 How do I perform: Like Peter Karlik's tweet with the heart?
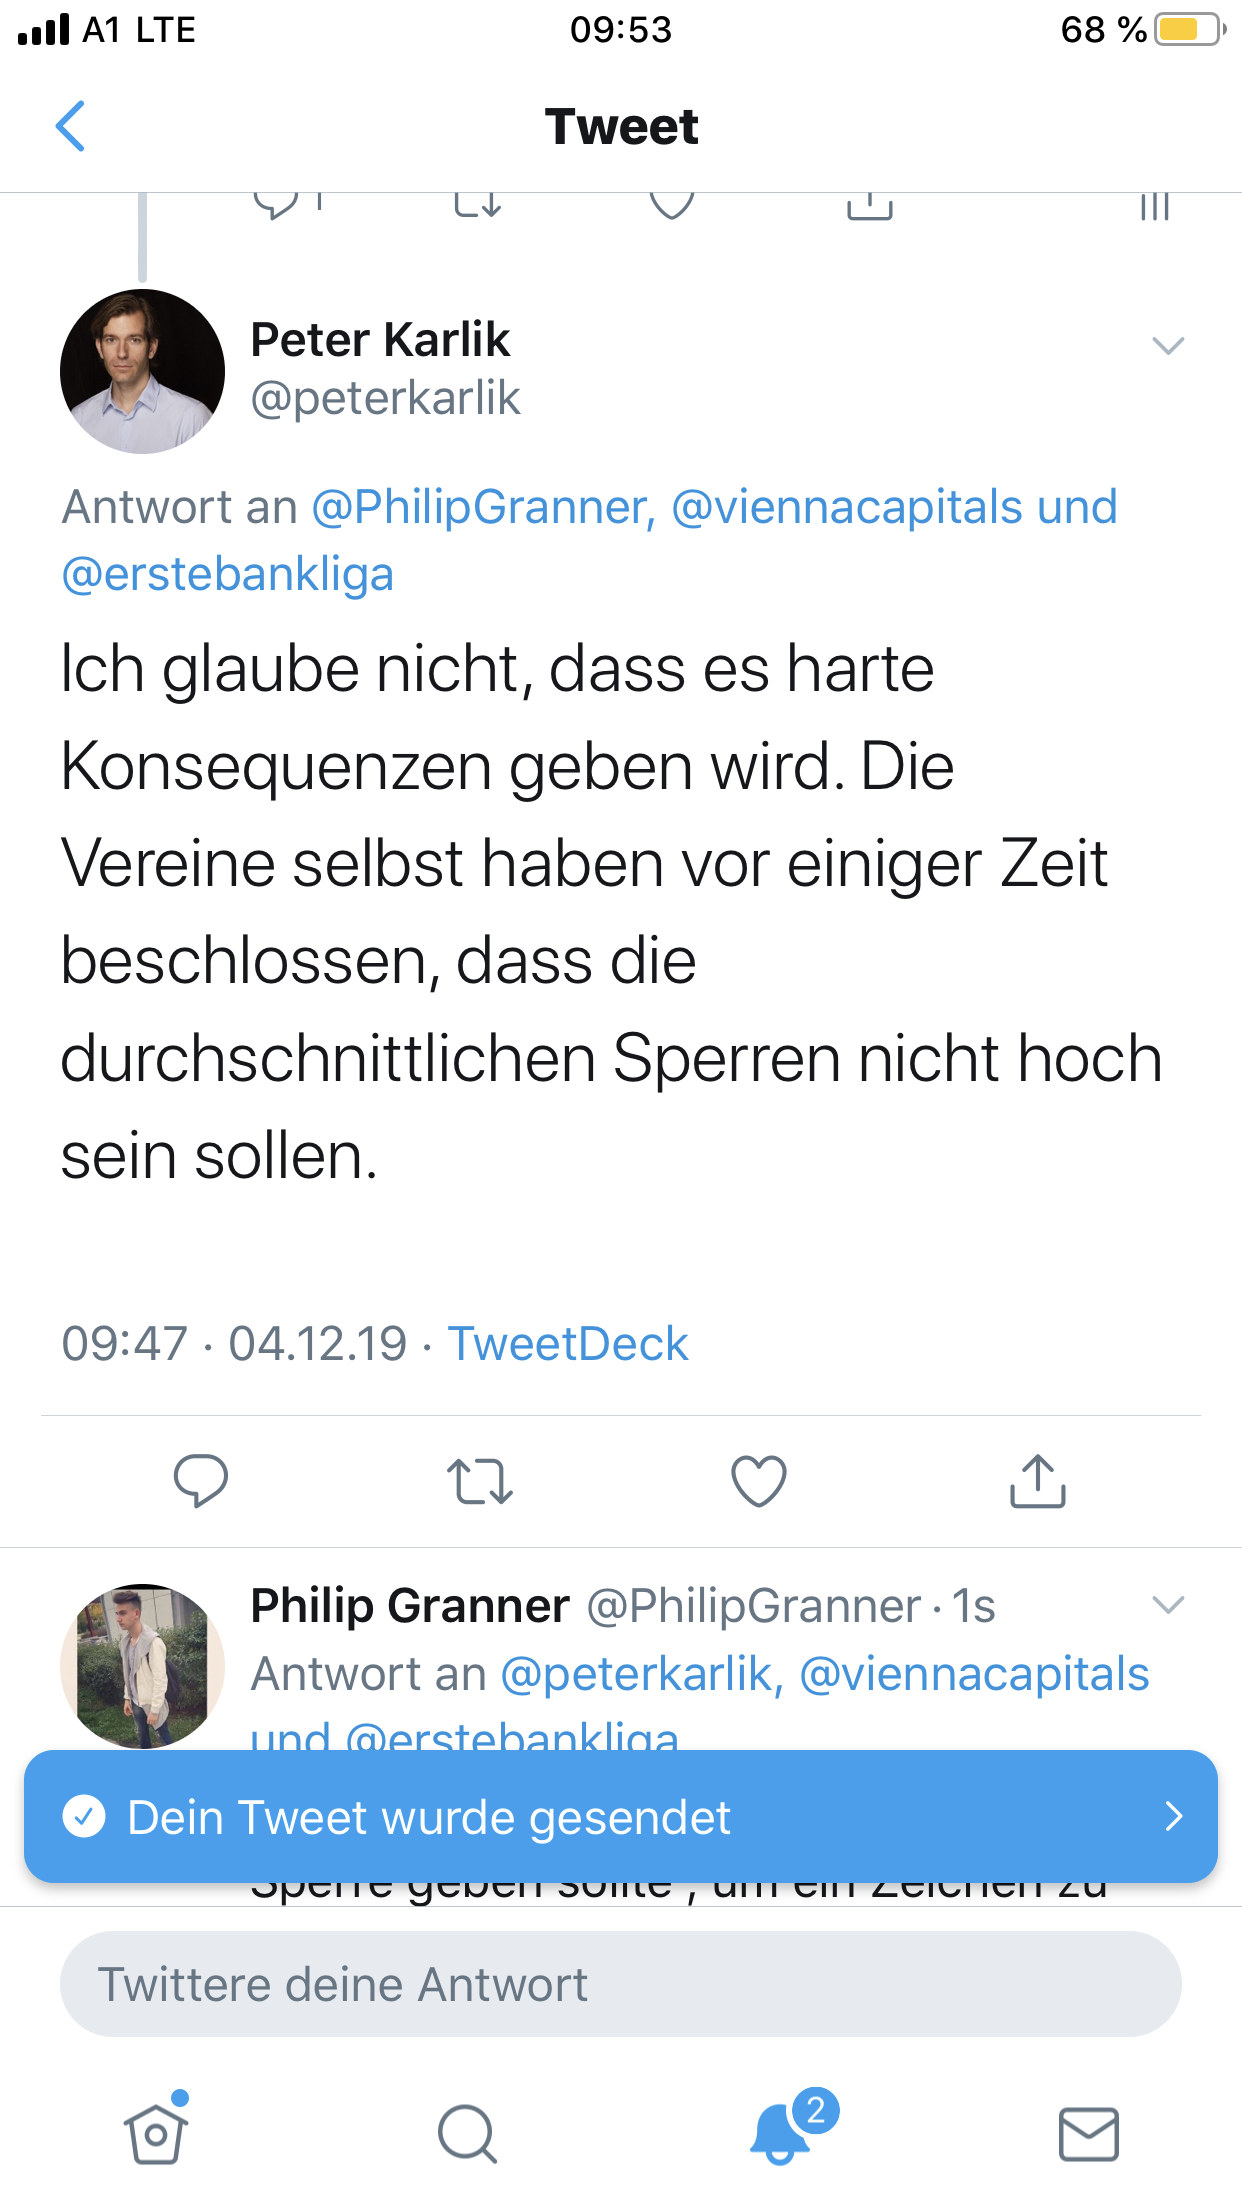coord(759,1481)
